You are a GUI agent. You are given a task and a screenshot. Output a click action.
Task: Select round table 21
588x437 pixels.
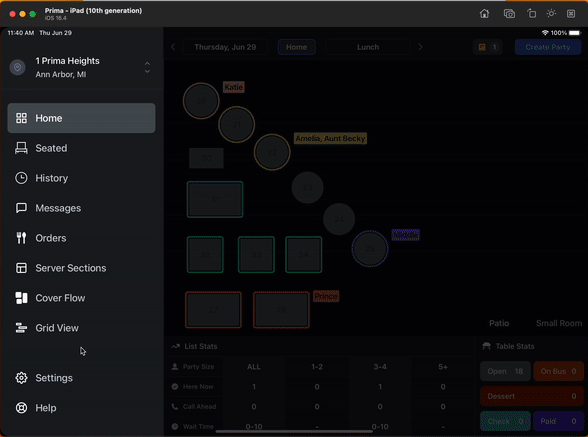click(x=237, y=125)
